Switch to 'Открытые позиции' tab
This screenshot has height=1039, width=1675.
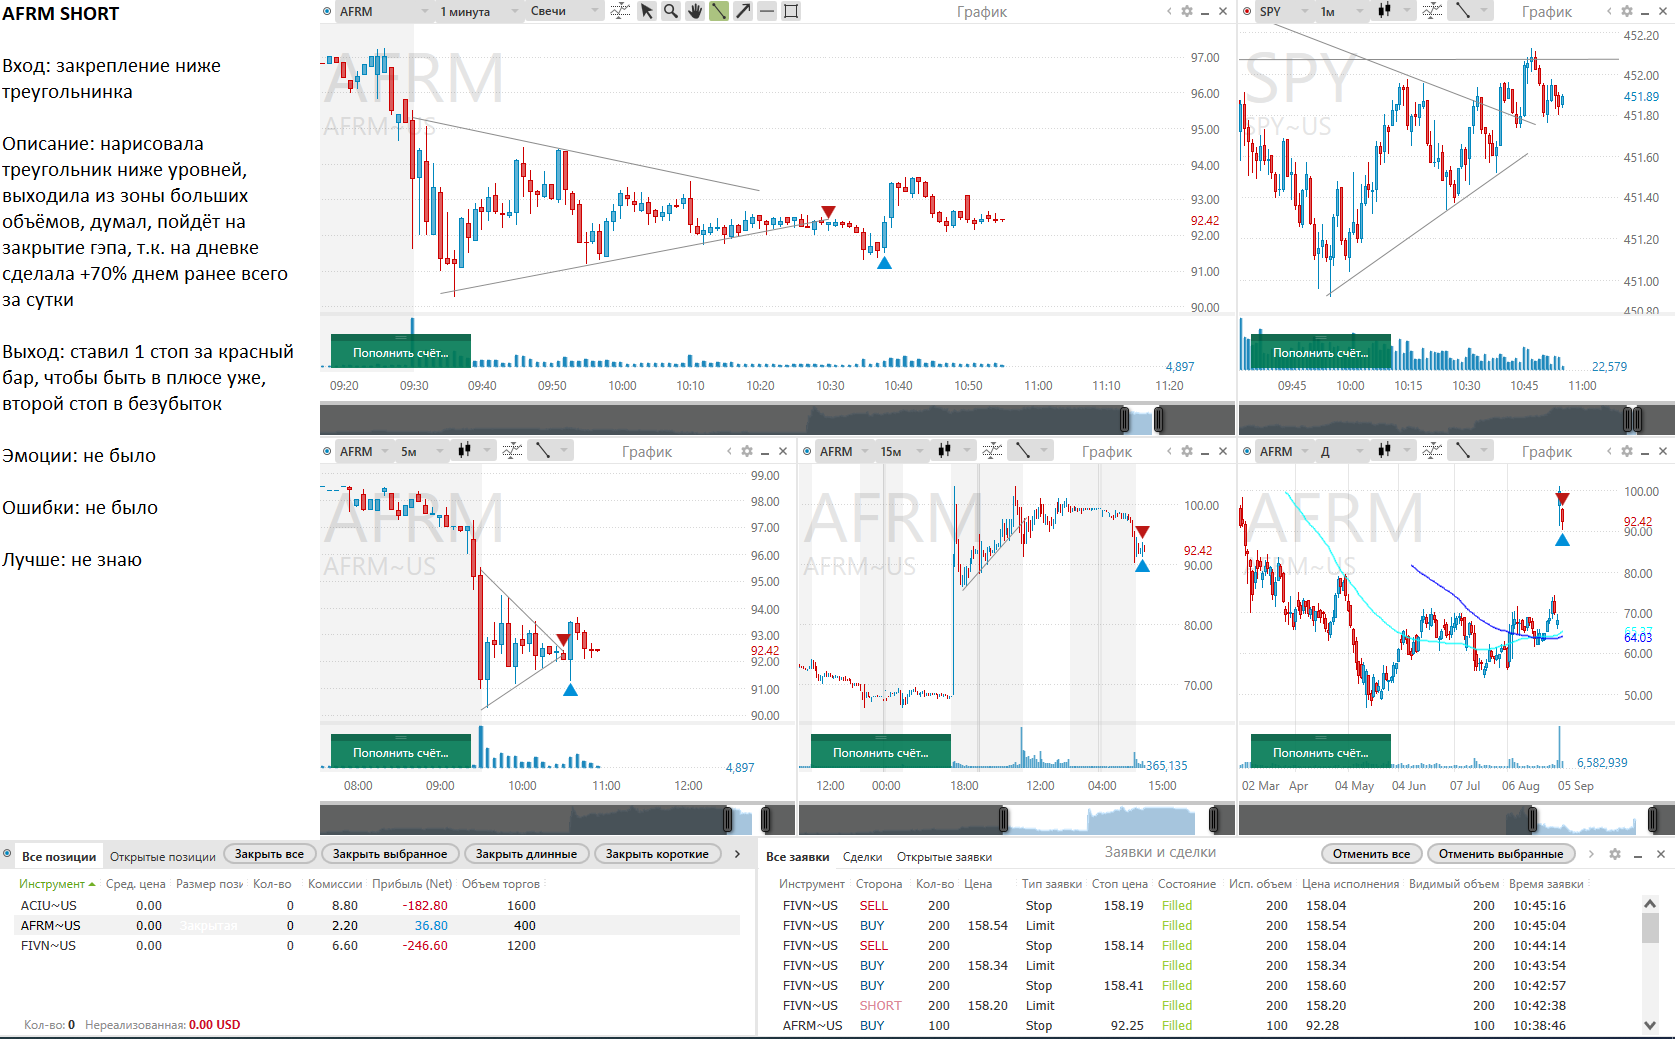pyautogui.click(x=162, y=856)
